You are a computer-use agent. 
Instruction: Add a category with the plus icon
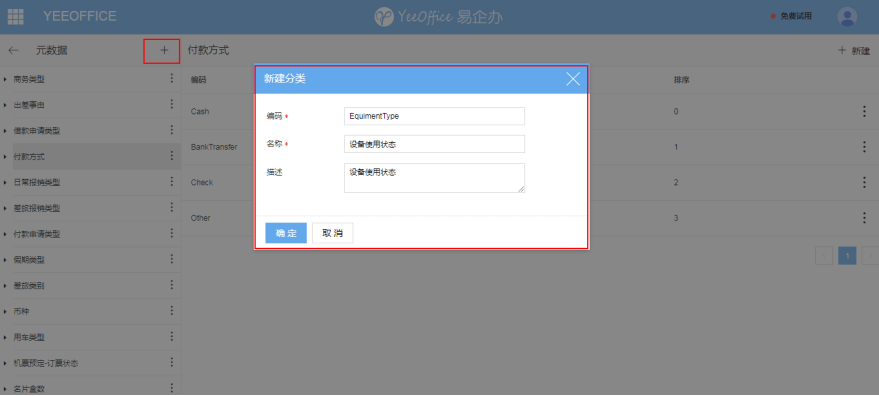click(x=164, y=50)
